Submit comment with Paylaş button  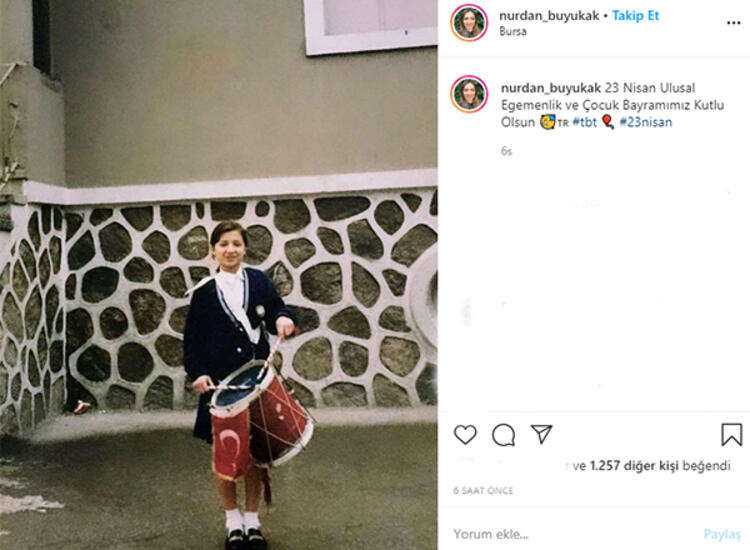722,534
